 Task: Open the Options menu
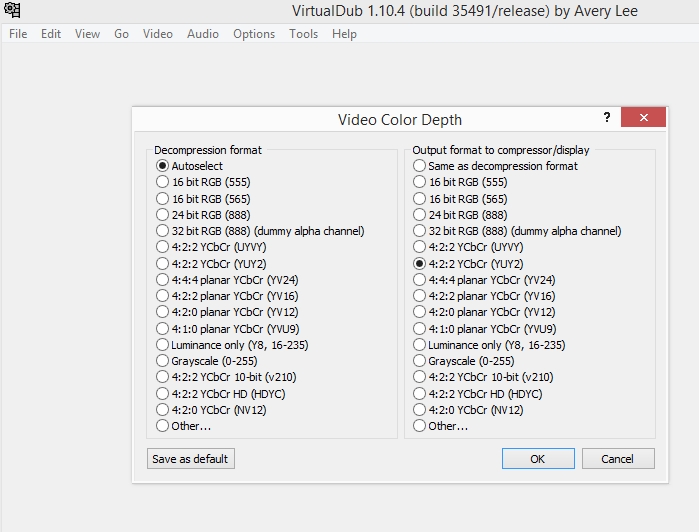[254, 34]
